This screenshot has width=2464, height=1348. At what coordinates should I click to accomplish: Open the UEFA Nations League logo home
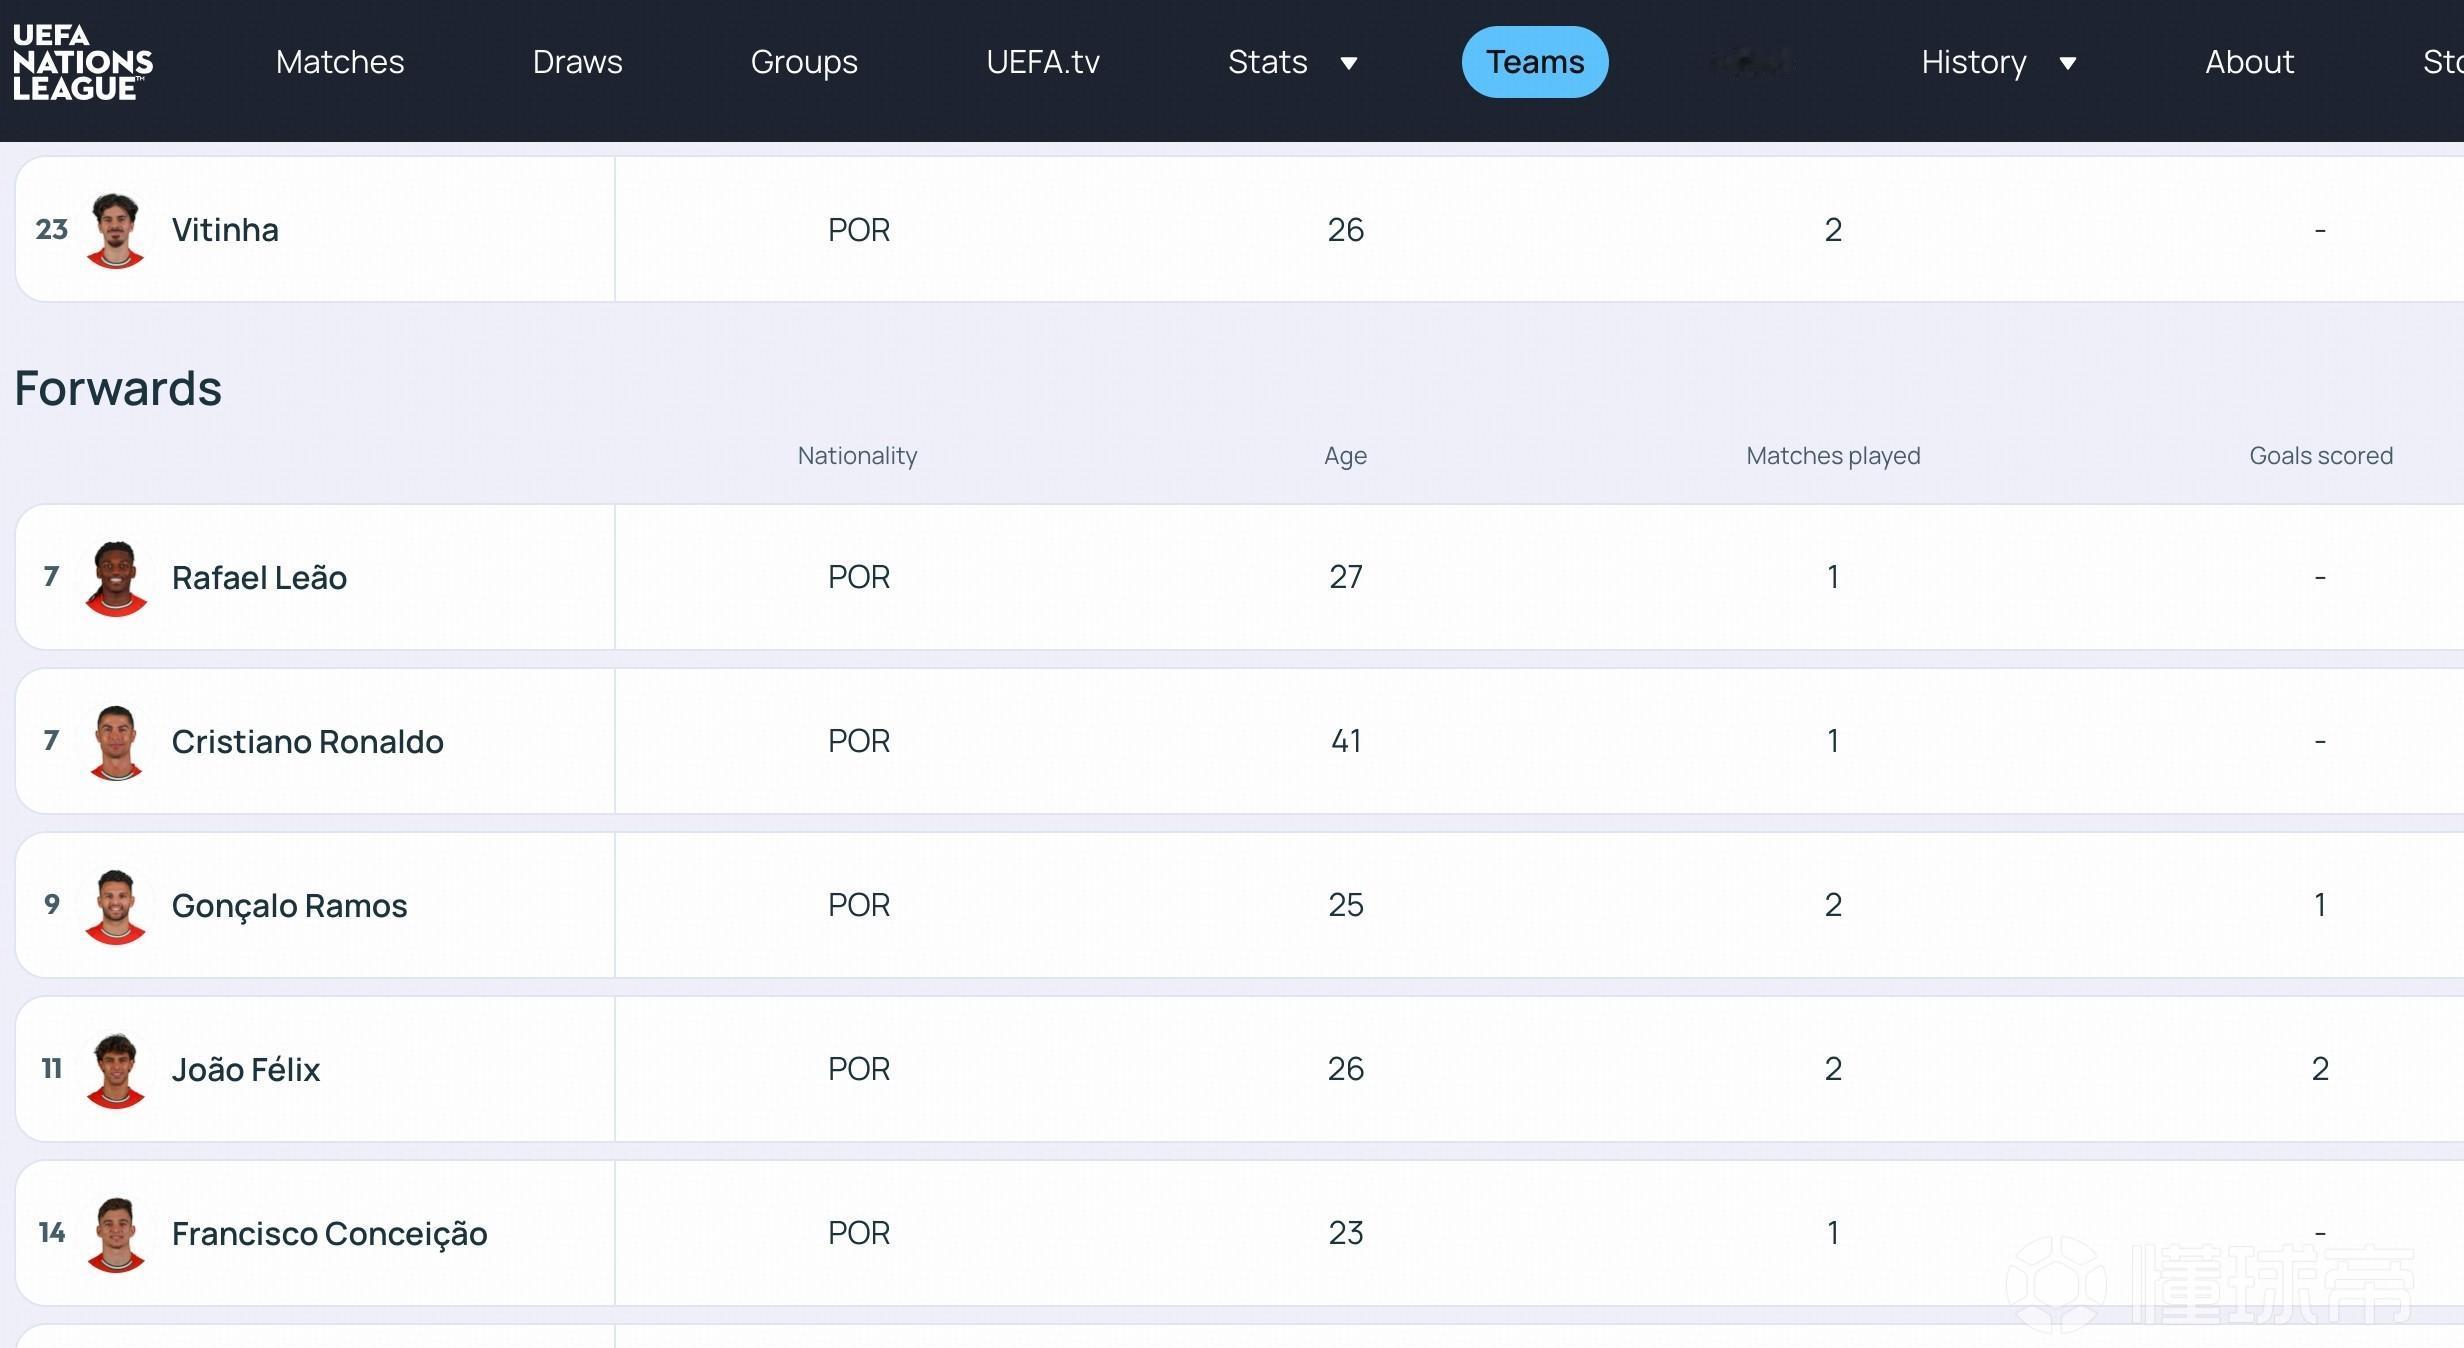82,63
